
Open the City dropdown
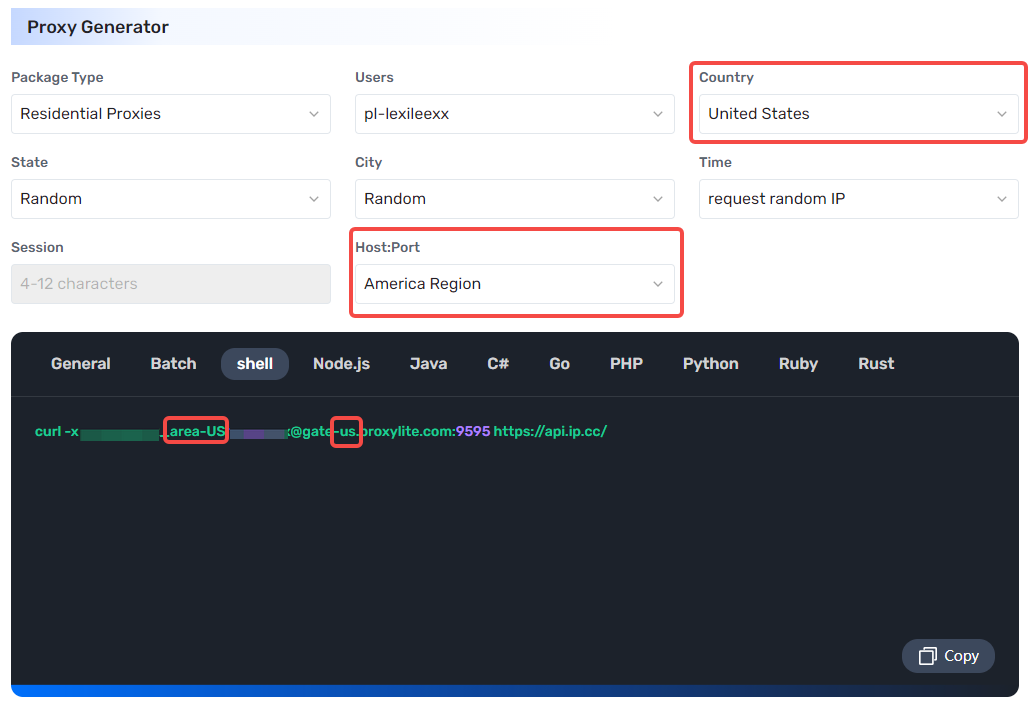coord(514,199)
